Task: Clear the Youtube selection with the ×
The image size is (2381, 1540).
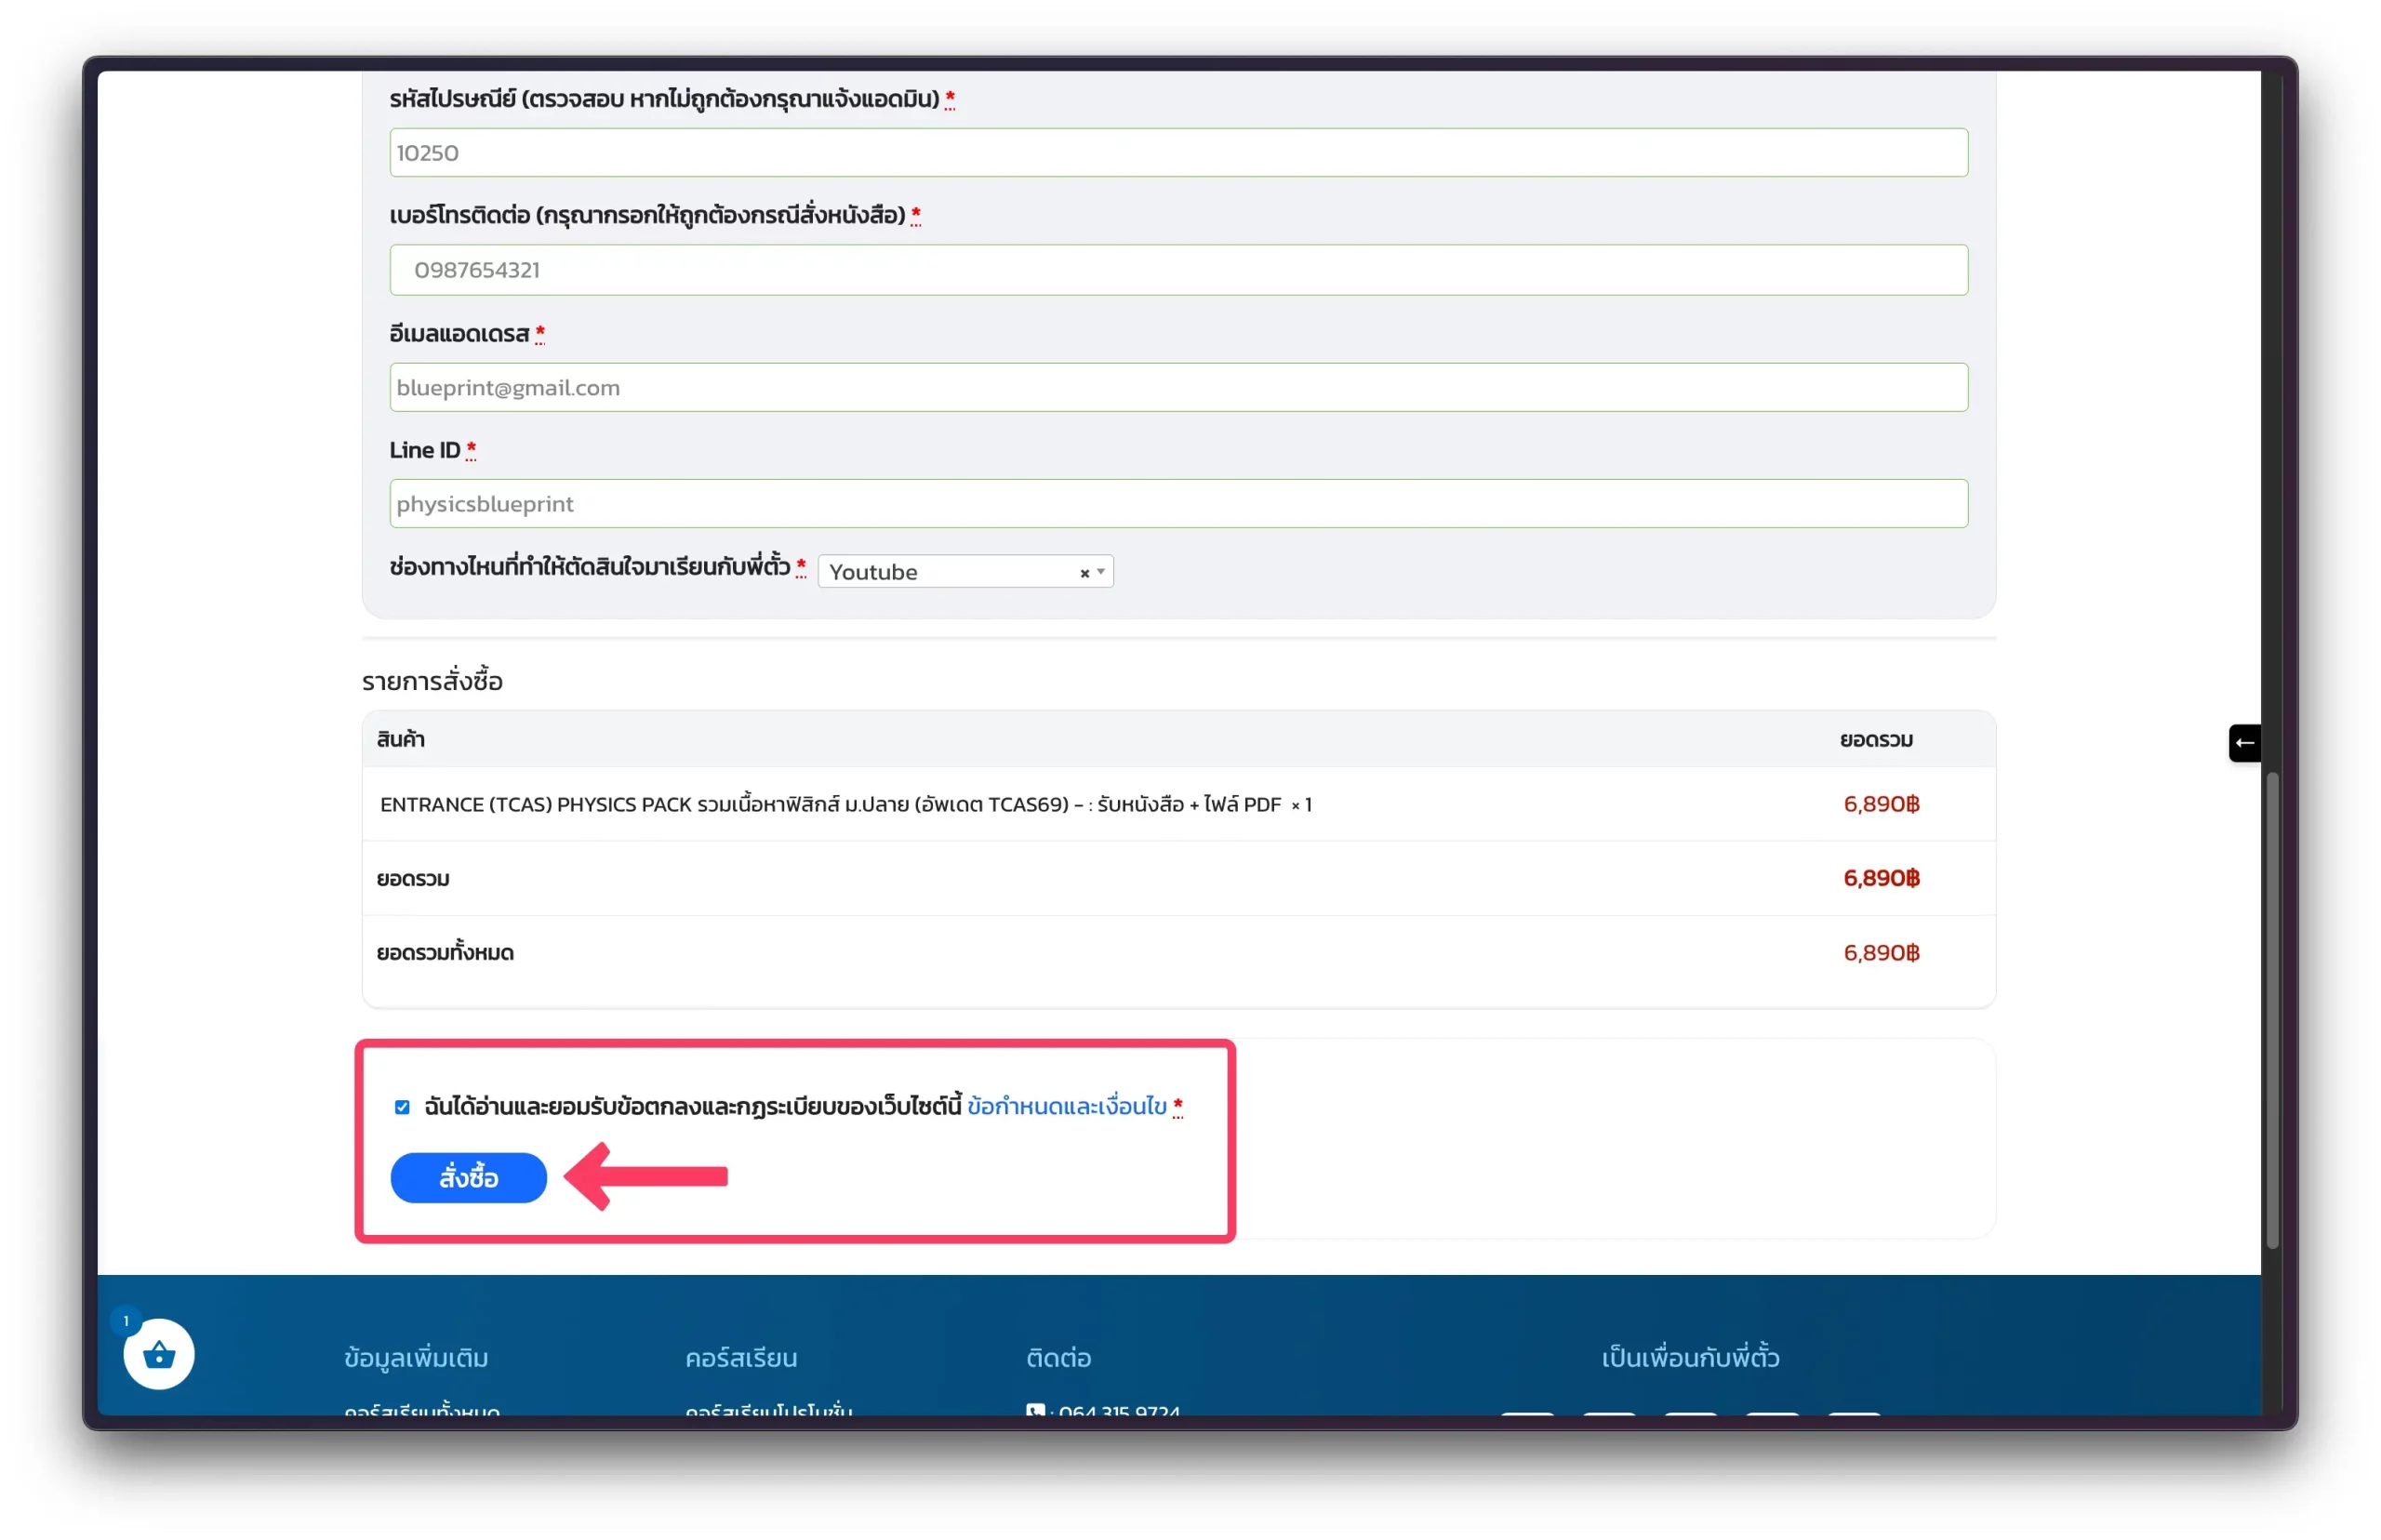Action: (1084, 573)
